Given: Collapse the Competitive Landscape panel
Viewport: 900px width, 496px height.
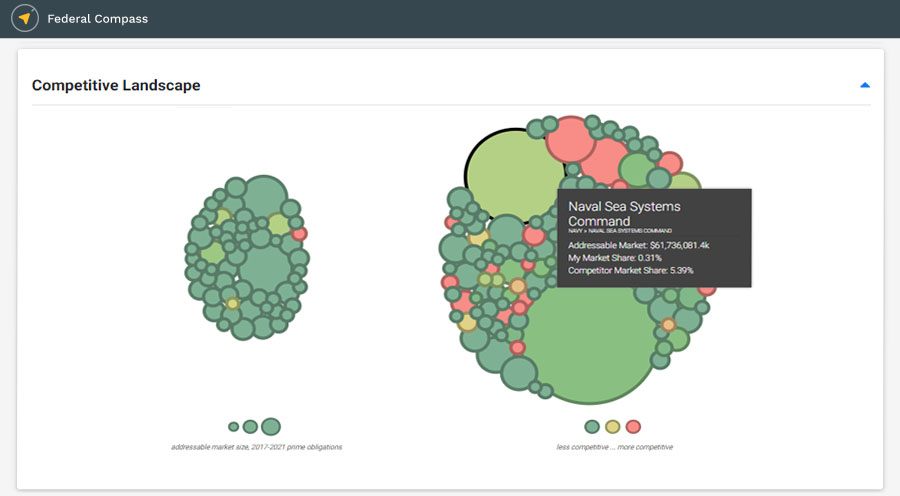Looking at the screenshot, I should pyautogui.click(x=865, y=86).
